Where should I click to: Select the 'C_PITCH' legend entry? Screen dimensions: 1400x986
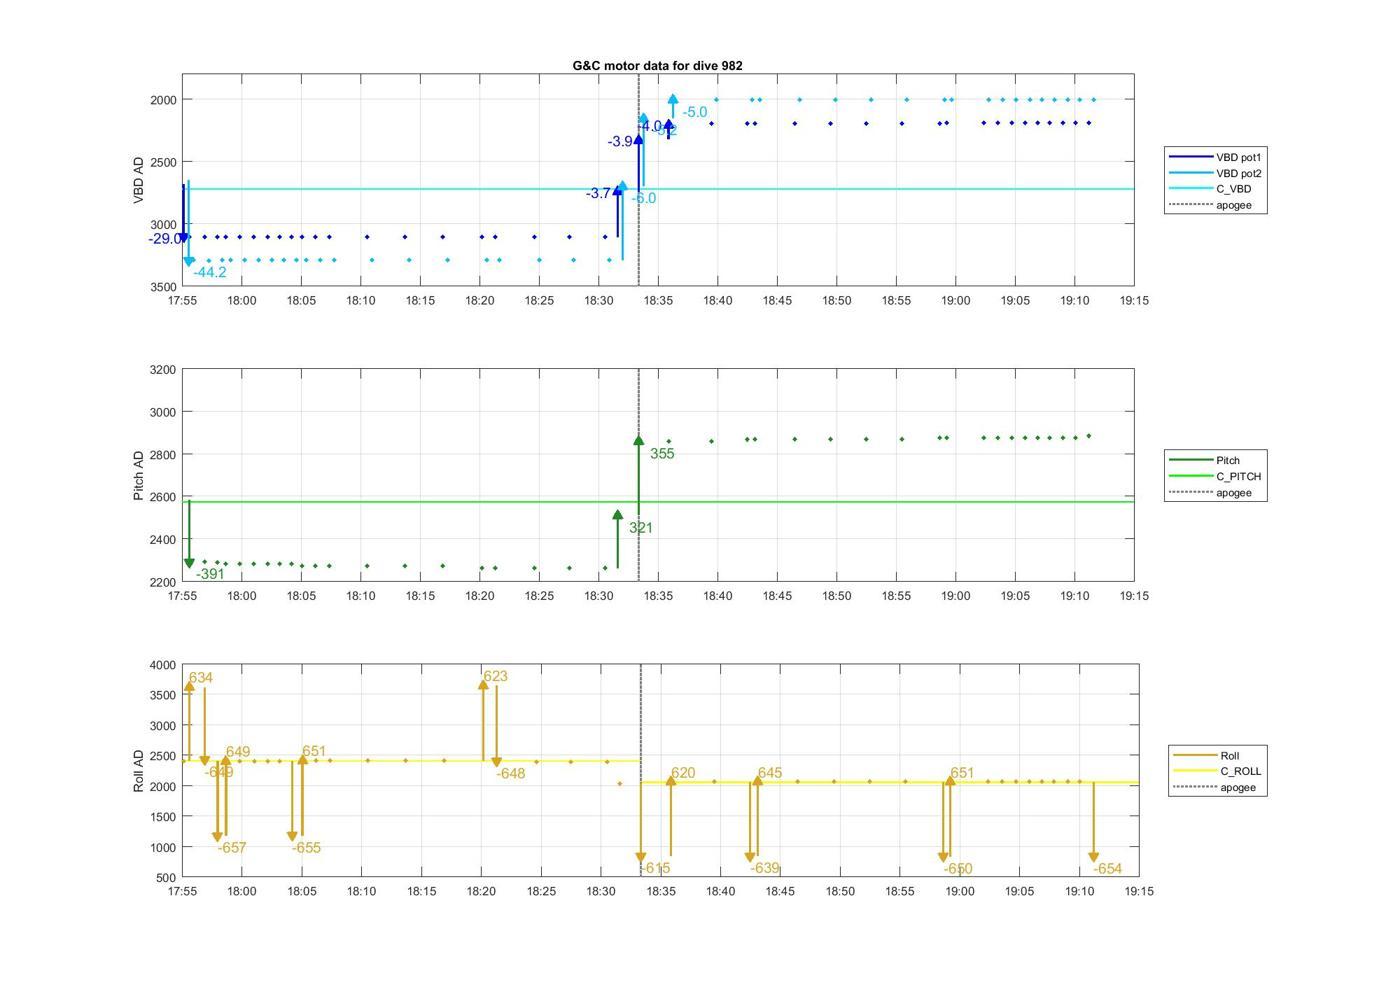click(1216, 477)
